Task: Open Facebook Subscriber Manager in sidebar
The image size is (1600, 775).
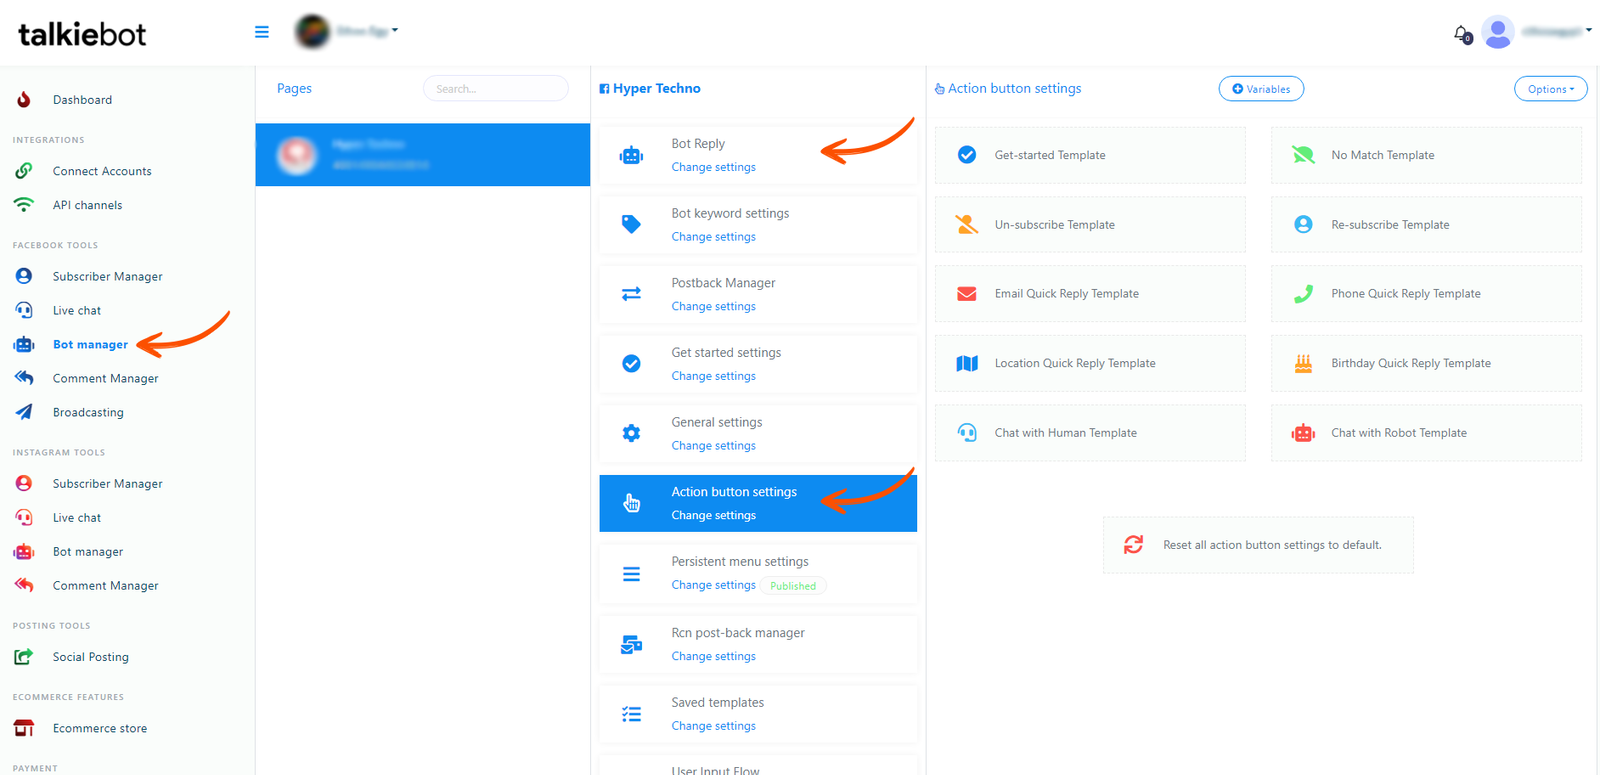Action: tap(107, 276)
